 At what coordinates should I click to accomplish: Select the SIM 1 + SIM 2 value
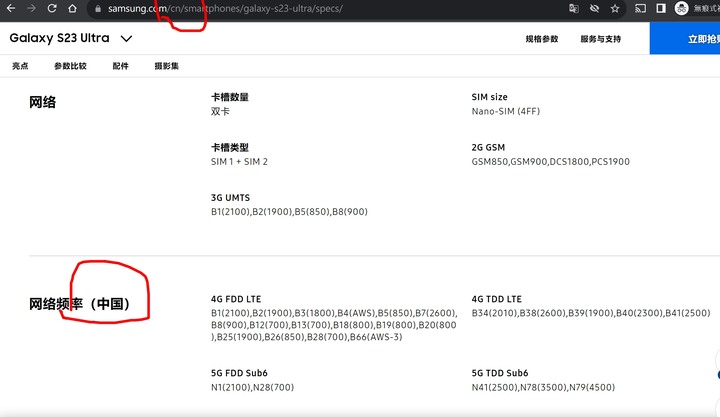(x=239, y=162)
